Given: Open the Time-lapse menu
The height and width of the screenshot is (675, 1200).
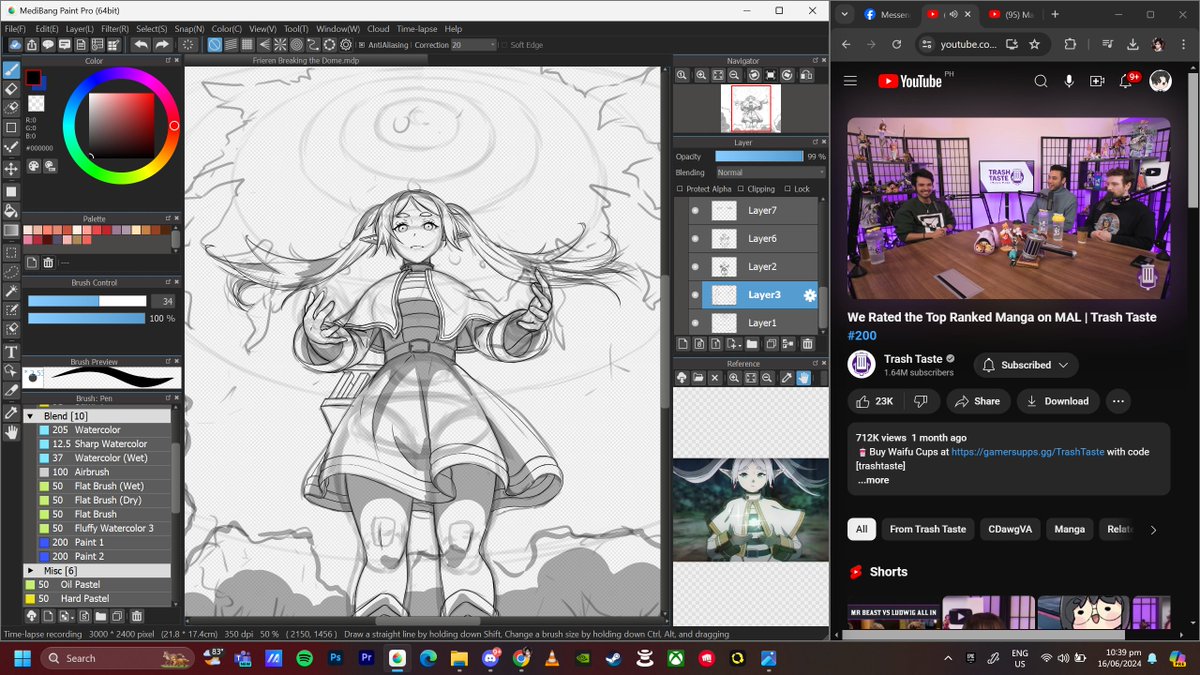Looking at the screenshot, I should [417, 29].
